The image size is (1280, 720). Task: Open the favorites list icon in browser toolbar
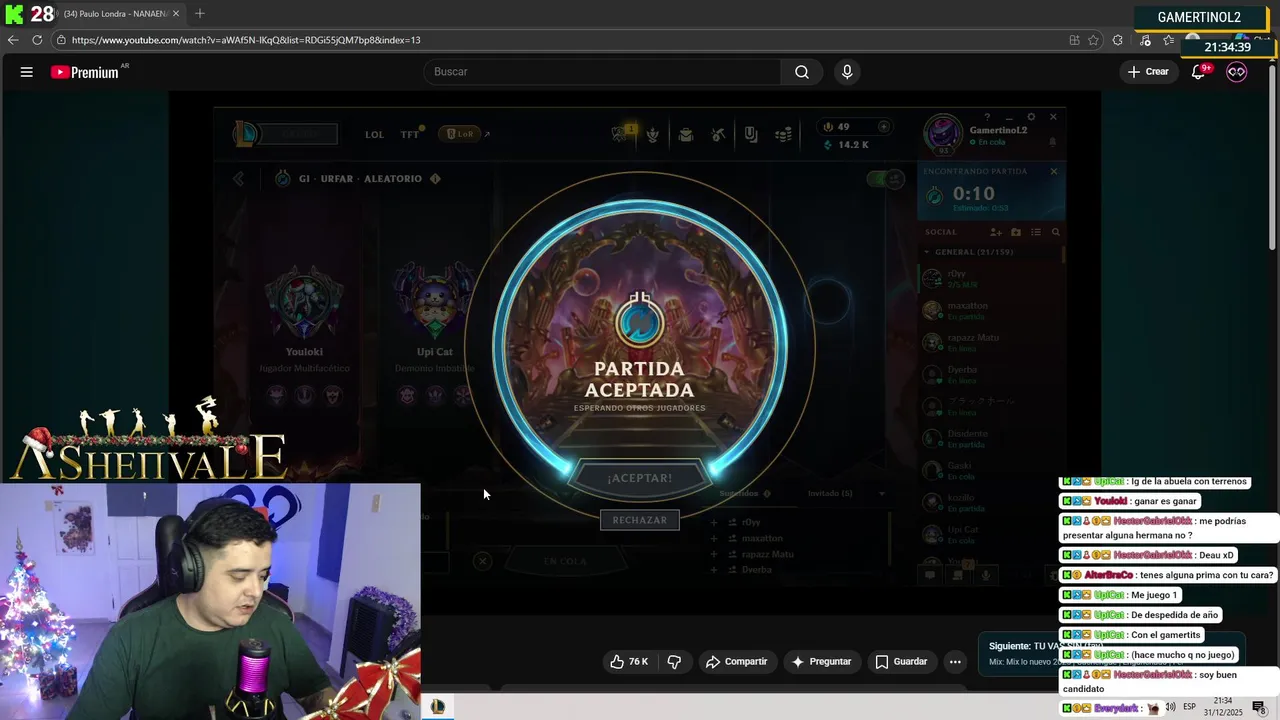(1169, 40)
